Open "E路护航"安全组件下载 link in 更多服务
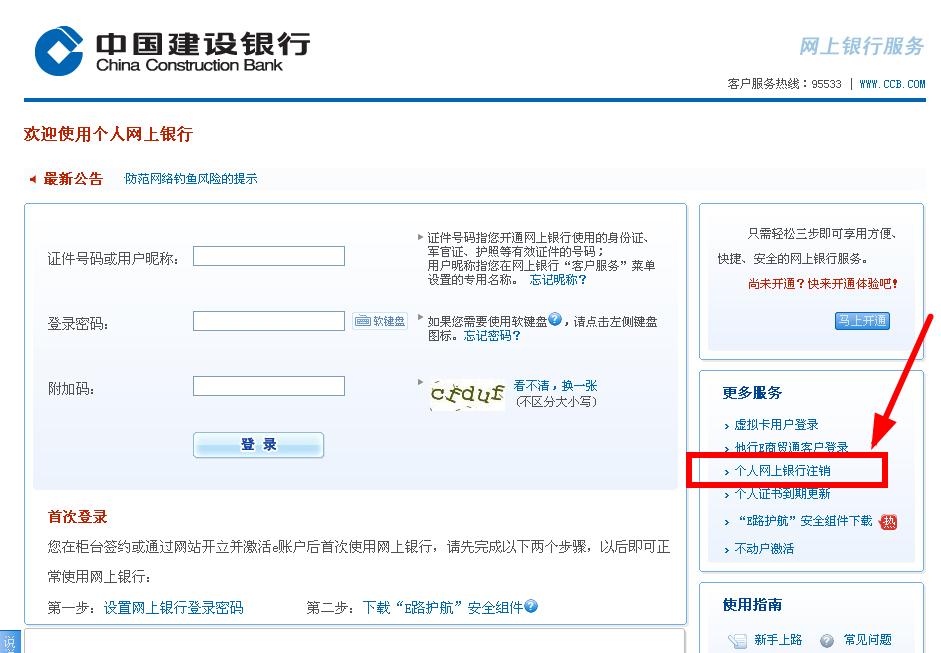Screen dimensions: 941x653 pyautogui.click(x=805, y=521)
